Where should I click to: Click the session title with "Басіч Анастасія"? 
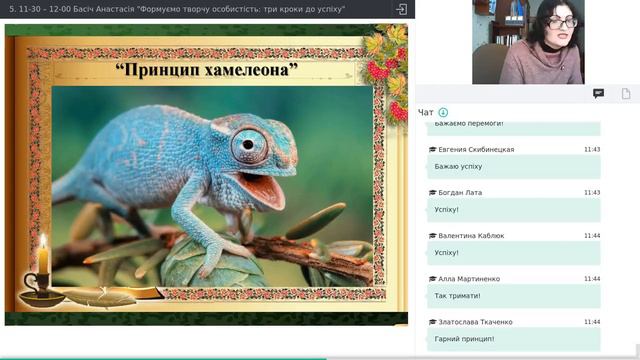(177, 9)
